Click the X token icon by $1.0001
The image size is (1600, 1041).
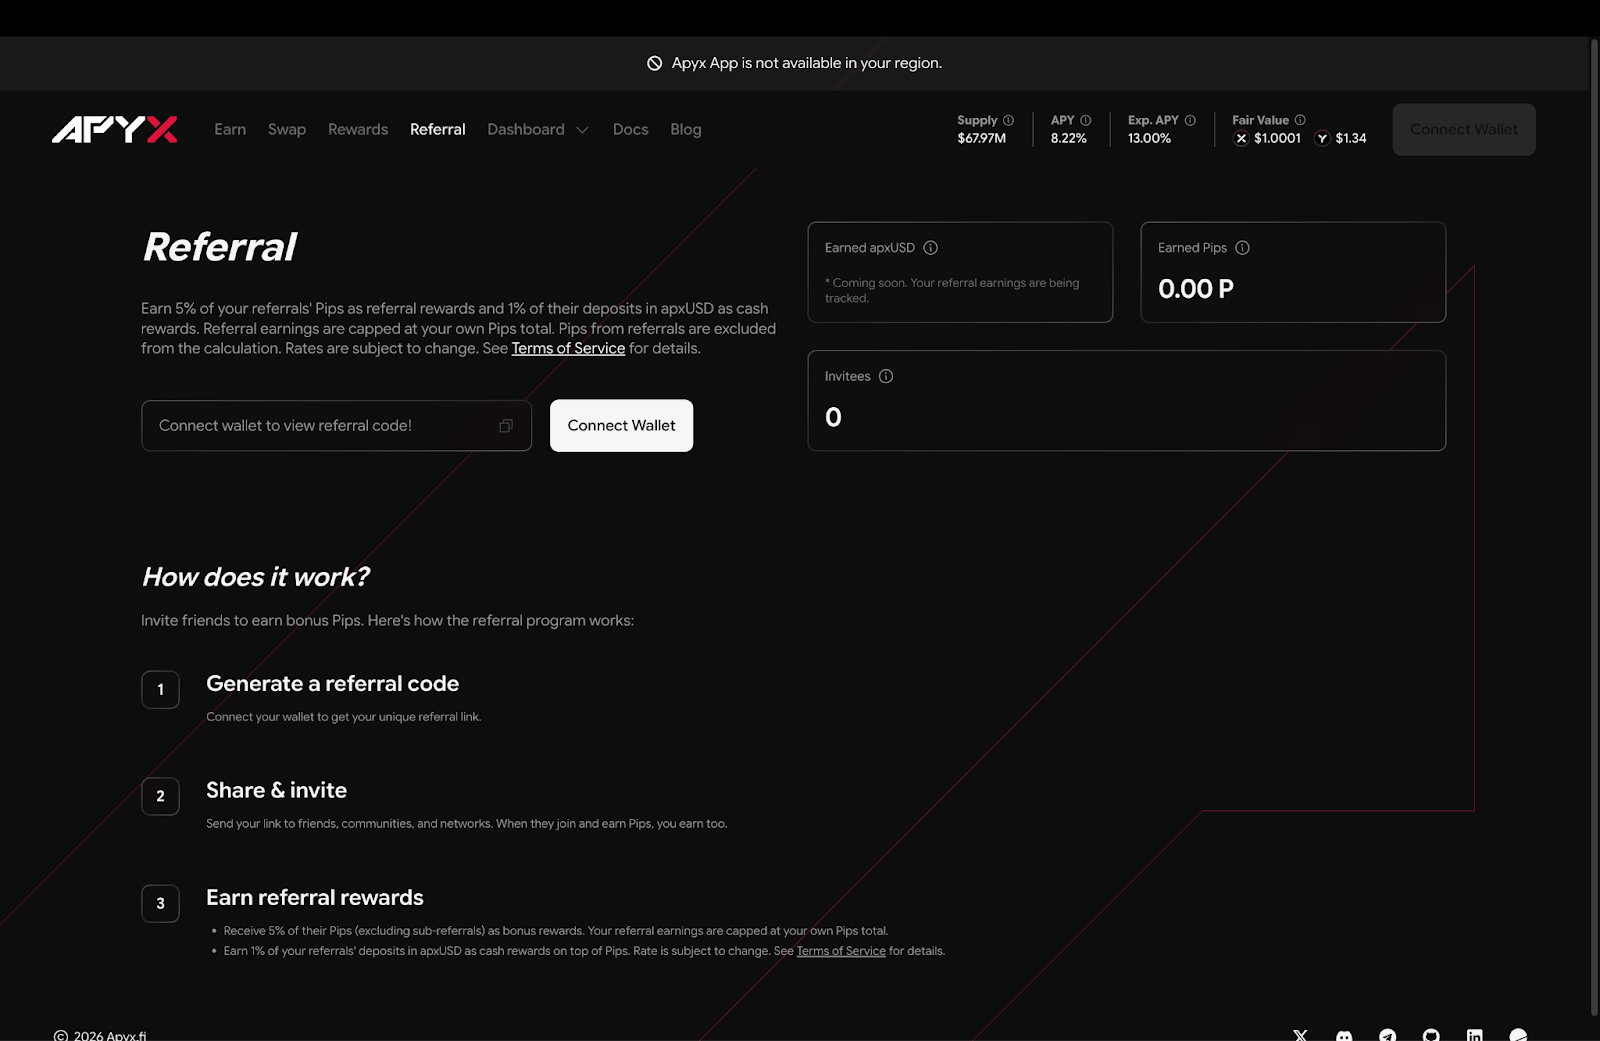tap(1241, 138)
